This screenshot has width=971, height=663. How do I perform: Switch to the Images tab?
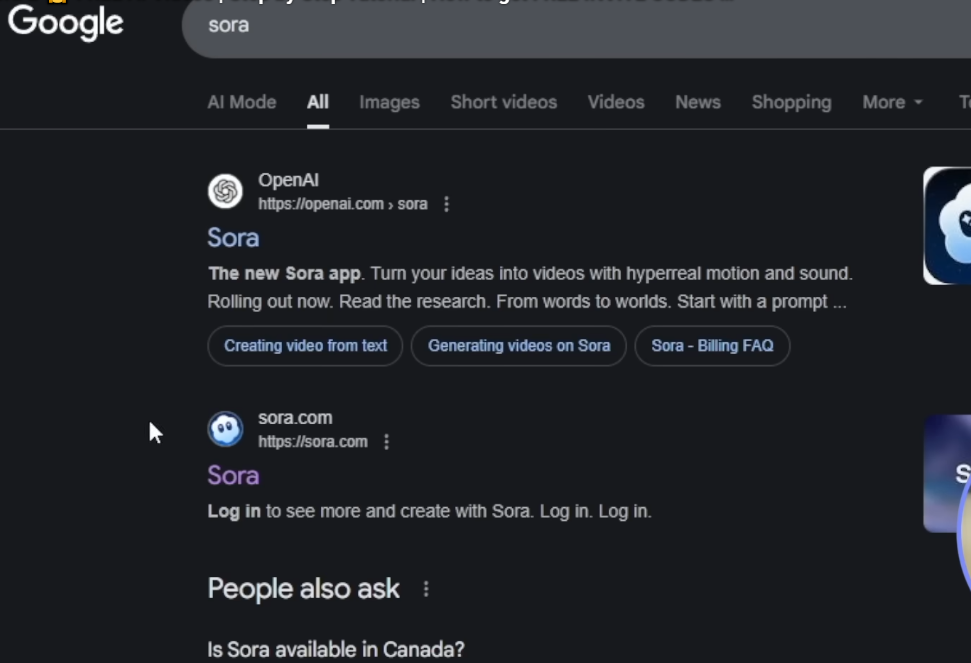[x=389, y=102]
